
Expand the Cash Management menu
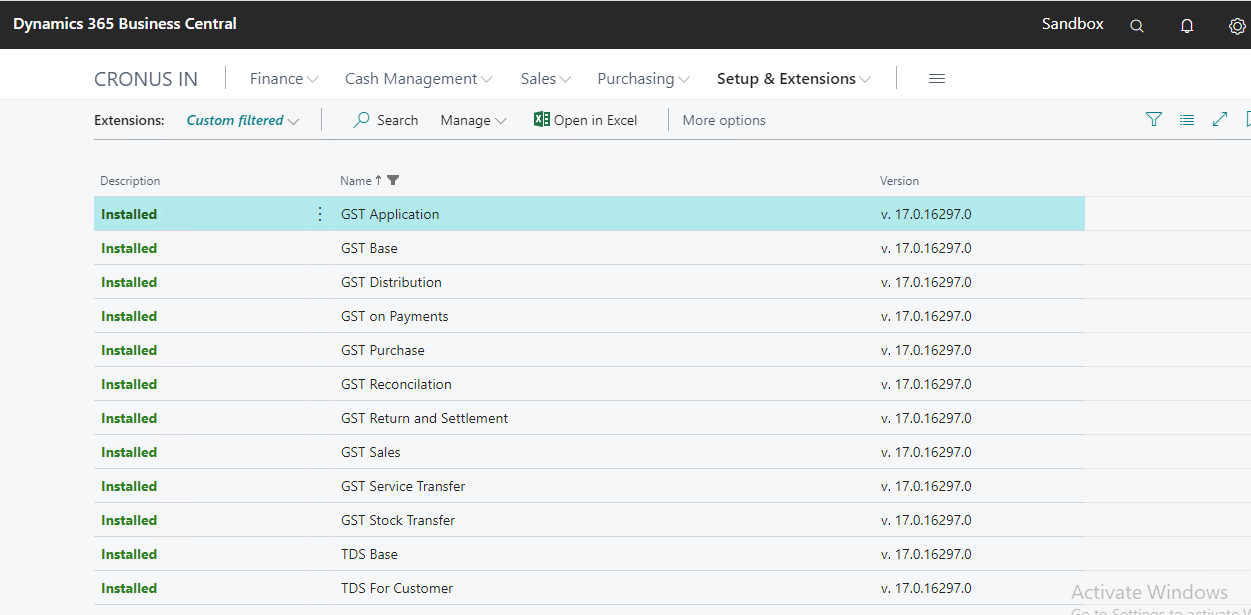(419, 79)
